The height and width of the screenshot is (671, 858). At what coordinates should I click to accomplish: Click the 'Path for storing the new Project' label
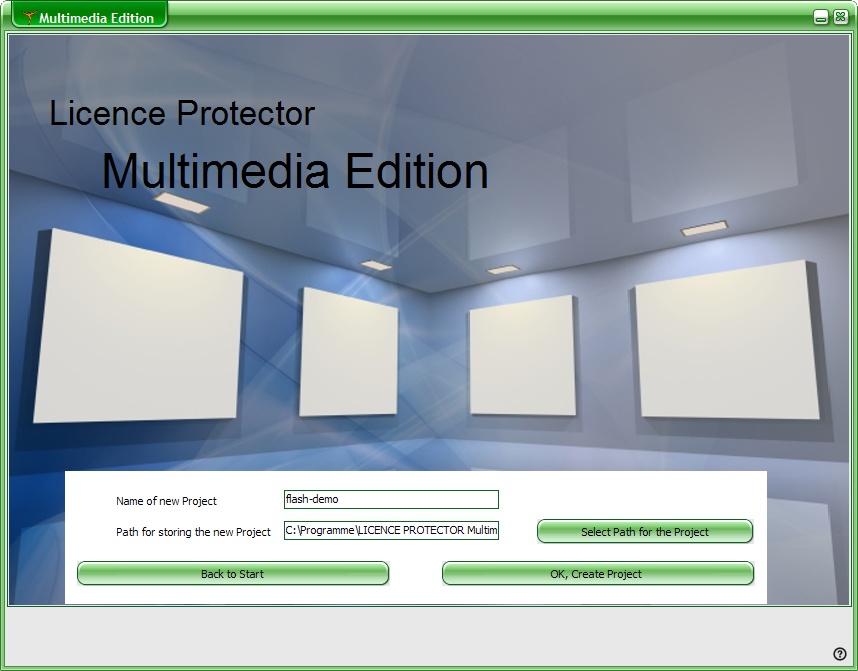click(x=193, y=532)
